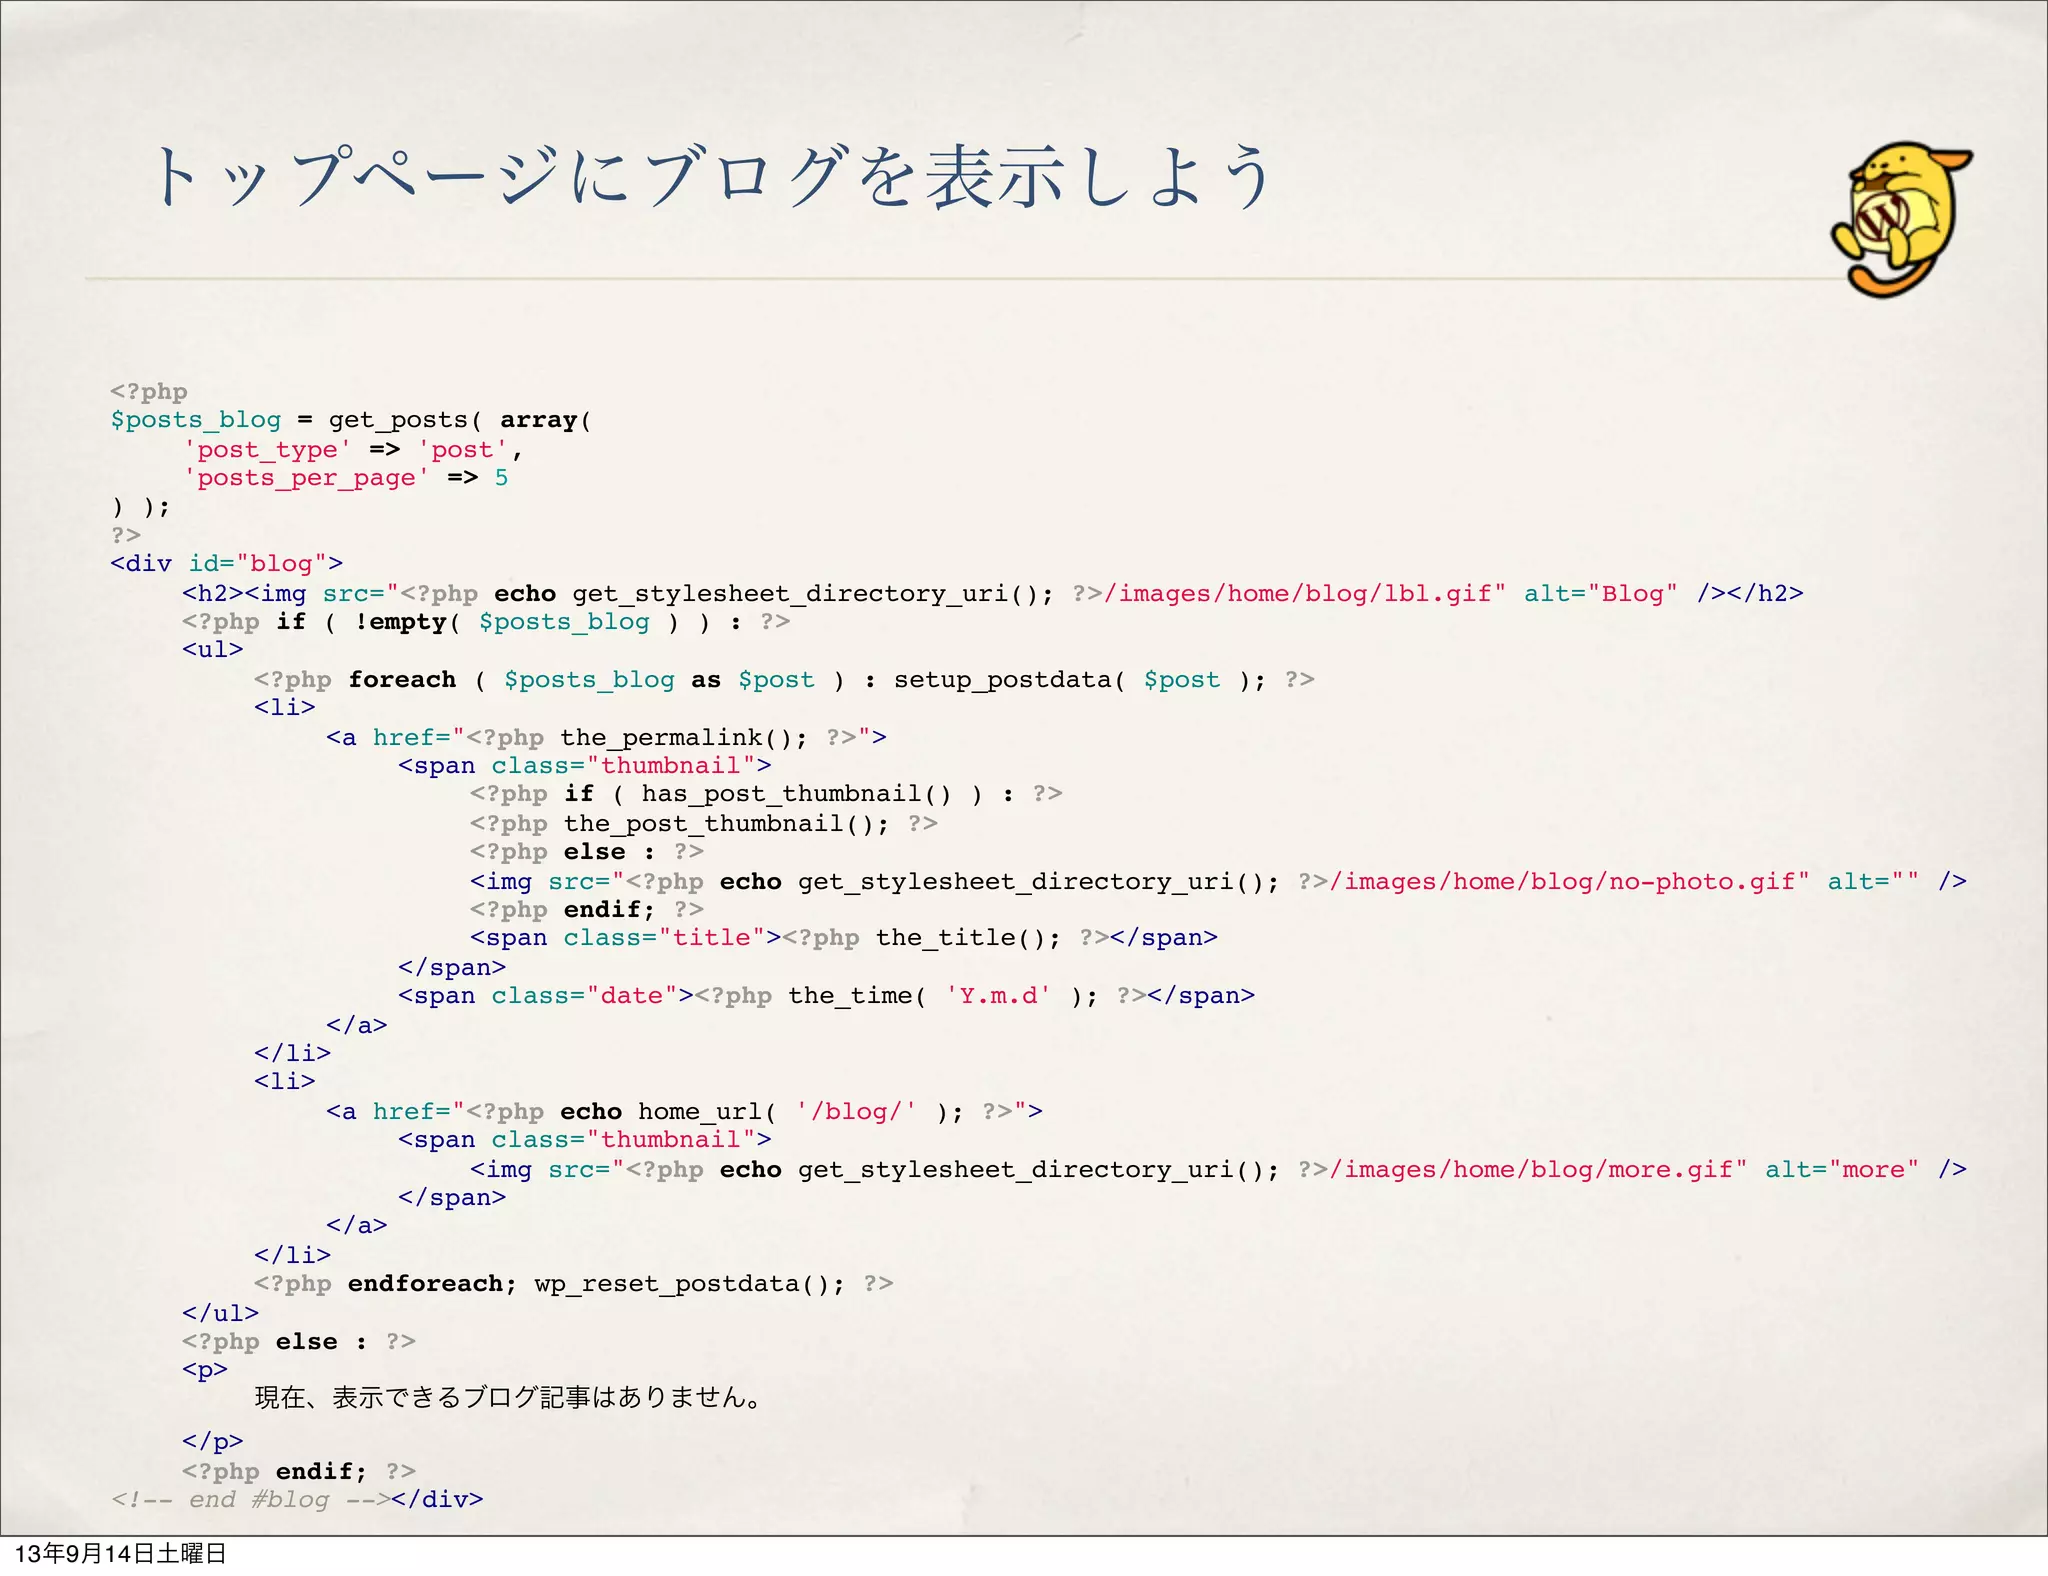2048x1576 pixels.
Task: Click the date footer 13年9月14日土曜日
Action: tap(121, 1554)
